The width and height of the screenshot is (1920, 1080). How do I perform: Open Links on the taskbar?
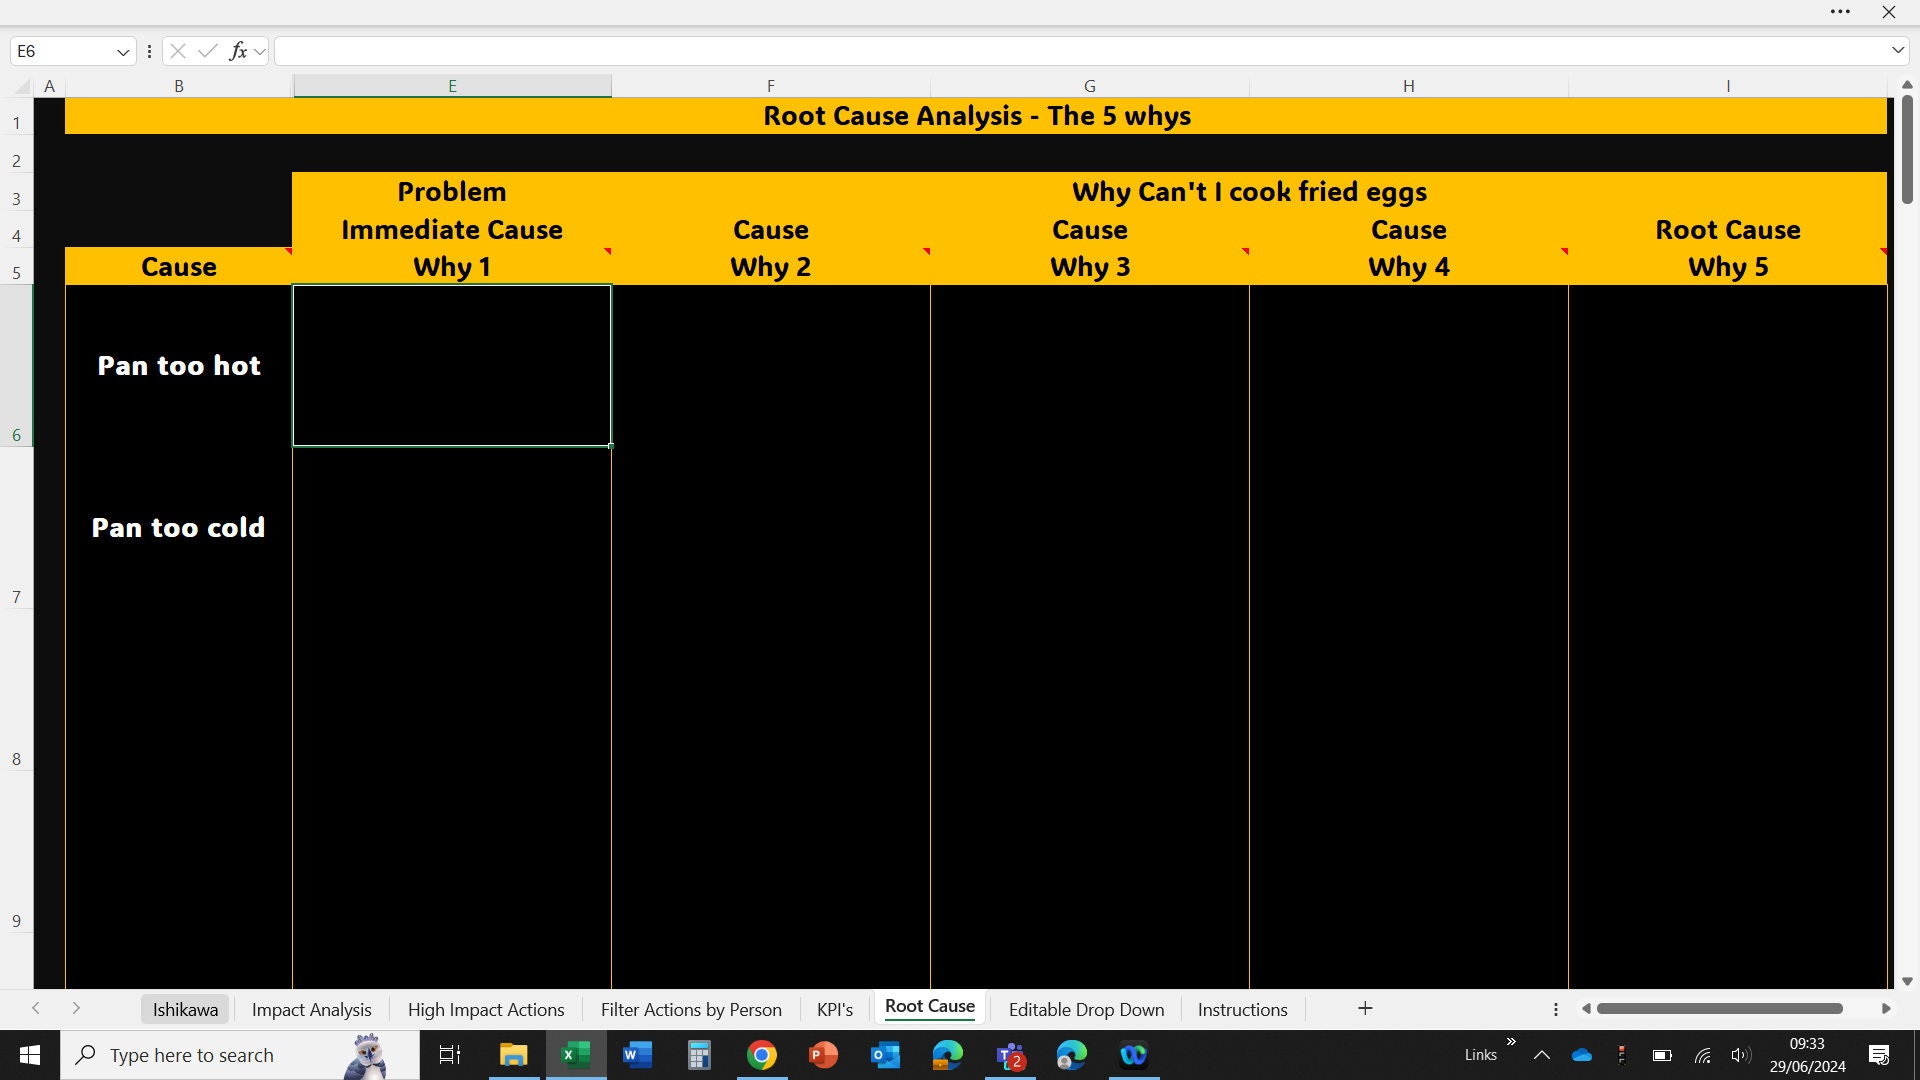(1480, 1053)
